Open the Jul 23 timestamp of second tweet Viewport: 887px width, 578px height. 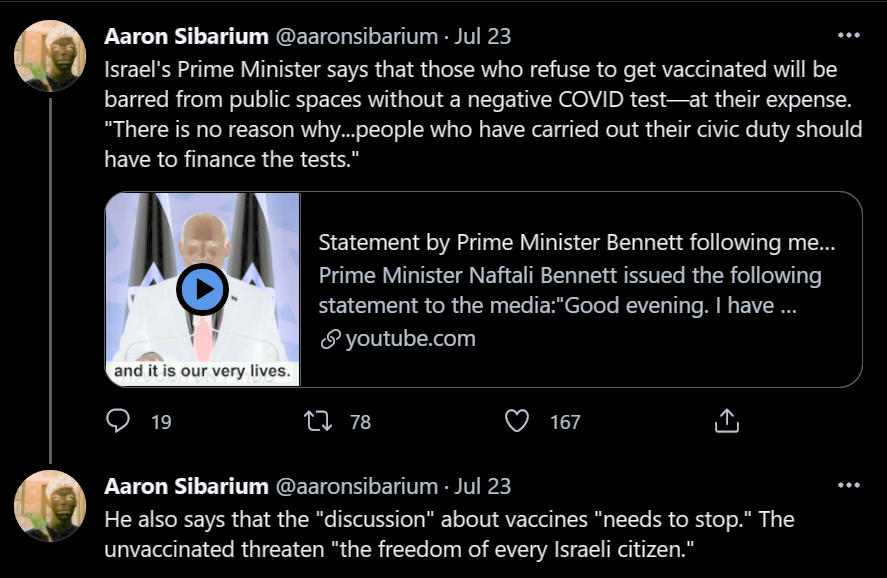tap(483, 487)
